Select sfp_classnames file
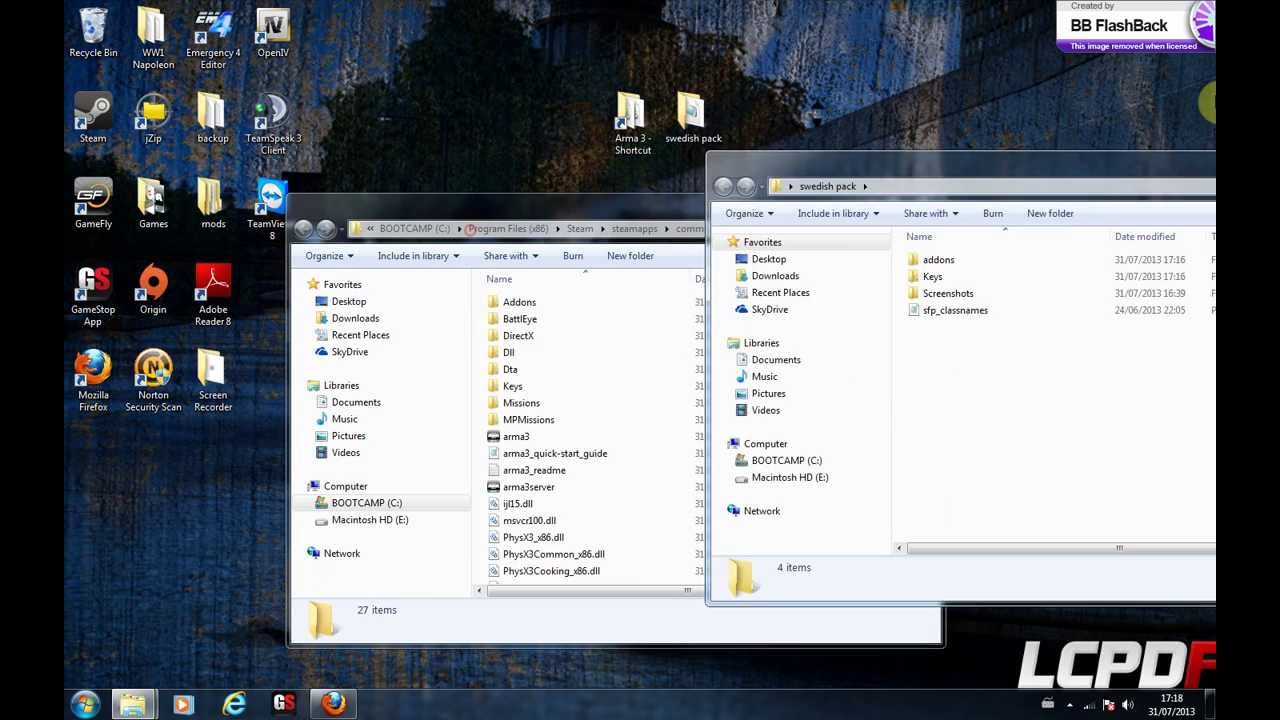The image size is (1280, 720). 955,311
